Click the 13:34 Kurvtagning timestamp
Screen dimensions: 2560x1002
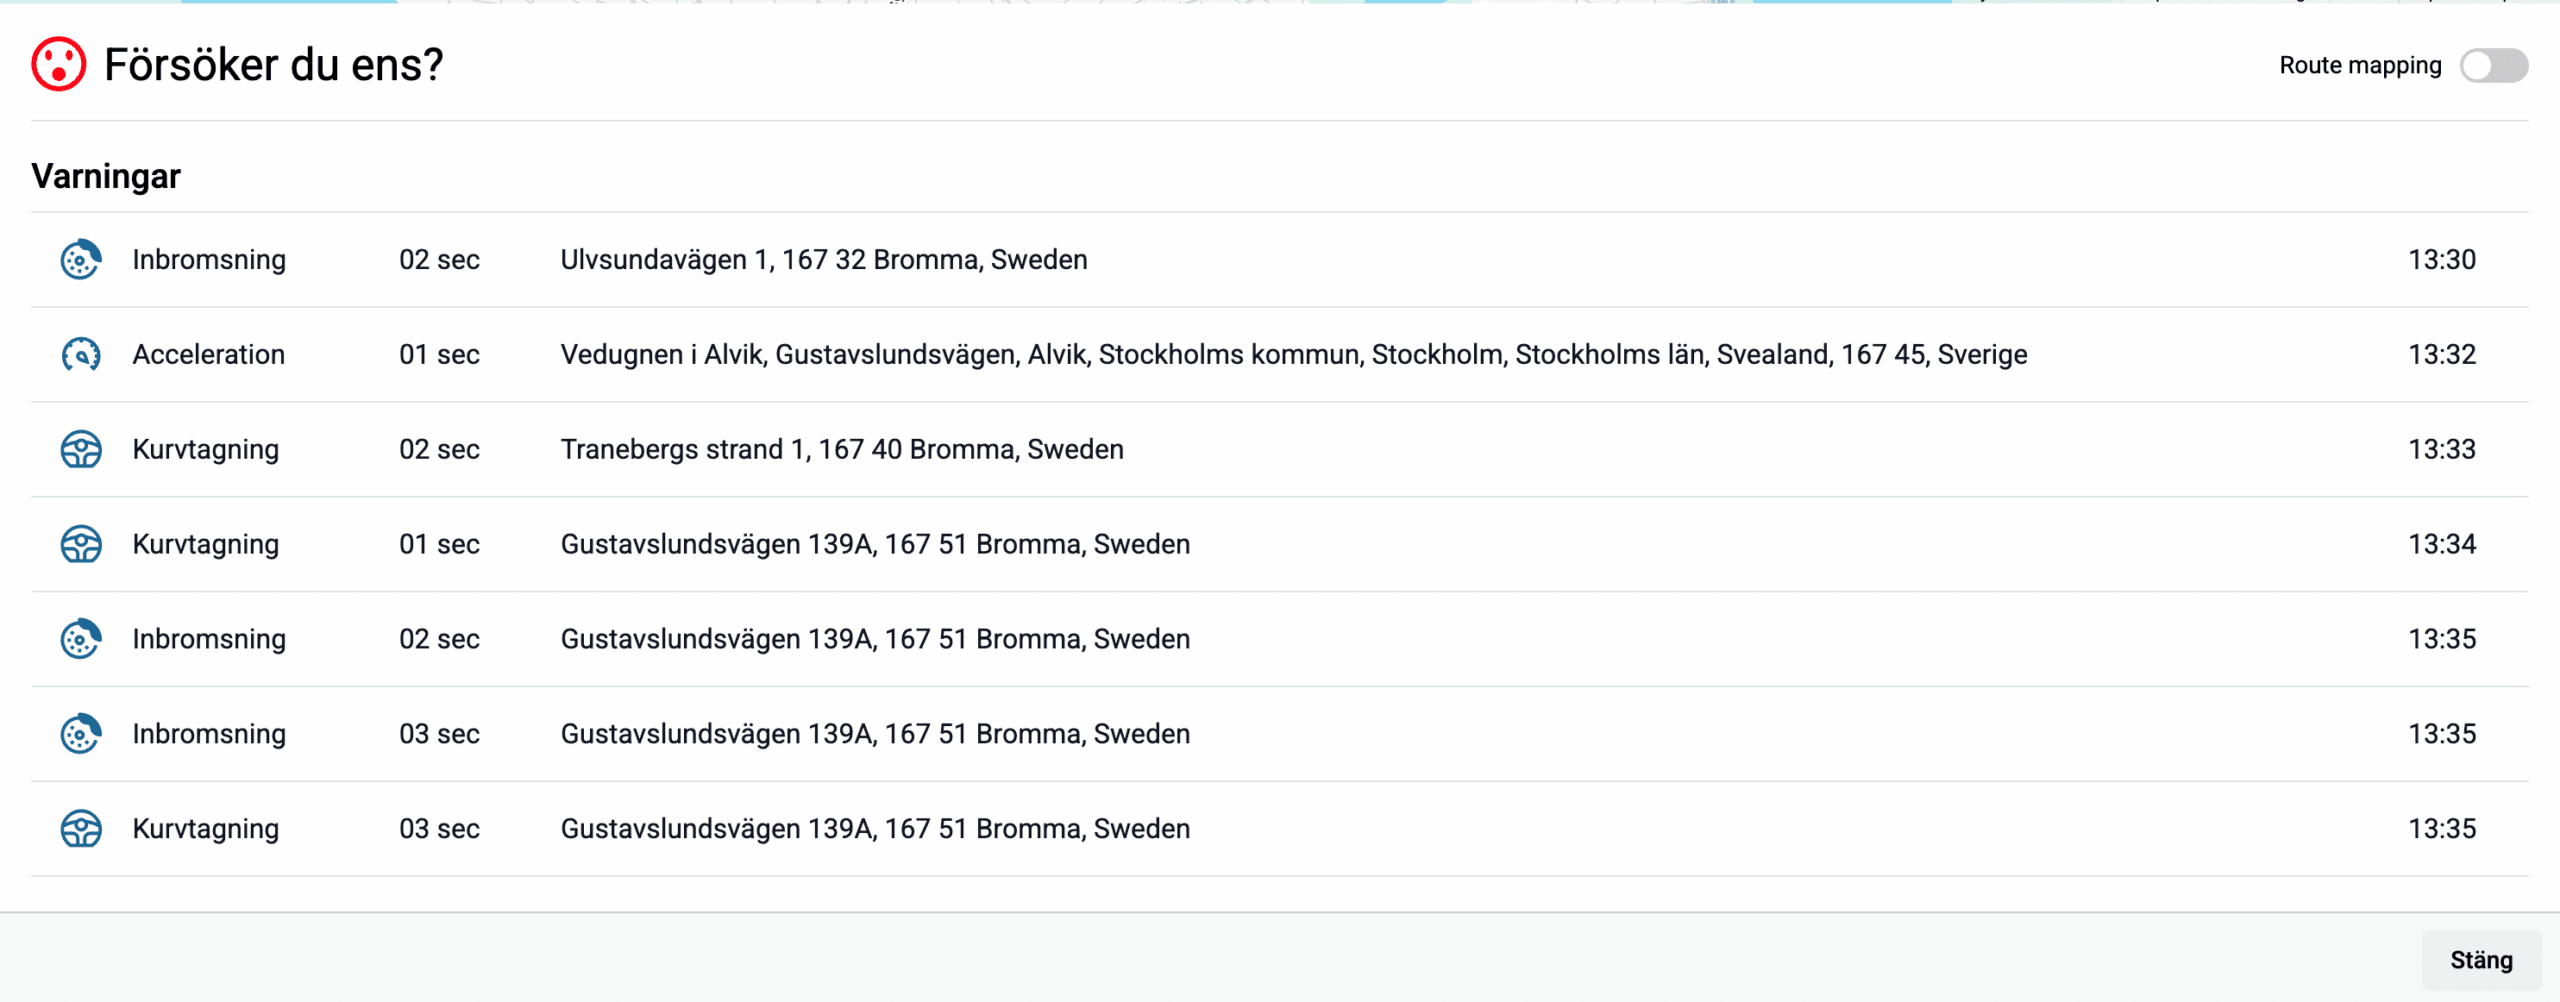[x=2441, y=545]
